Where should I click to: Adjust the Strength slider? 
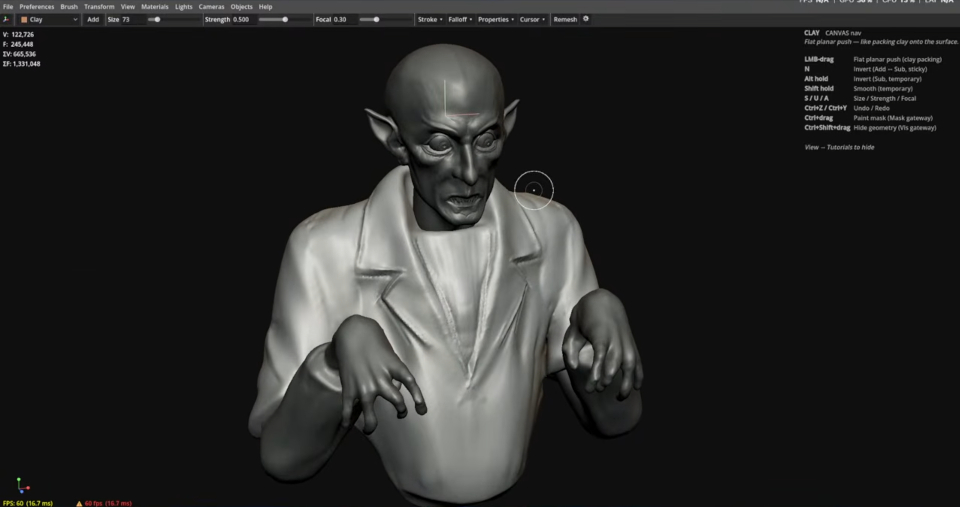(285, 20)
